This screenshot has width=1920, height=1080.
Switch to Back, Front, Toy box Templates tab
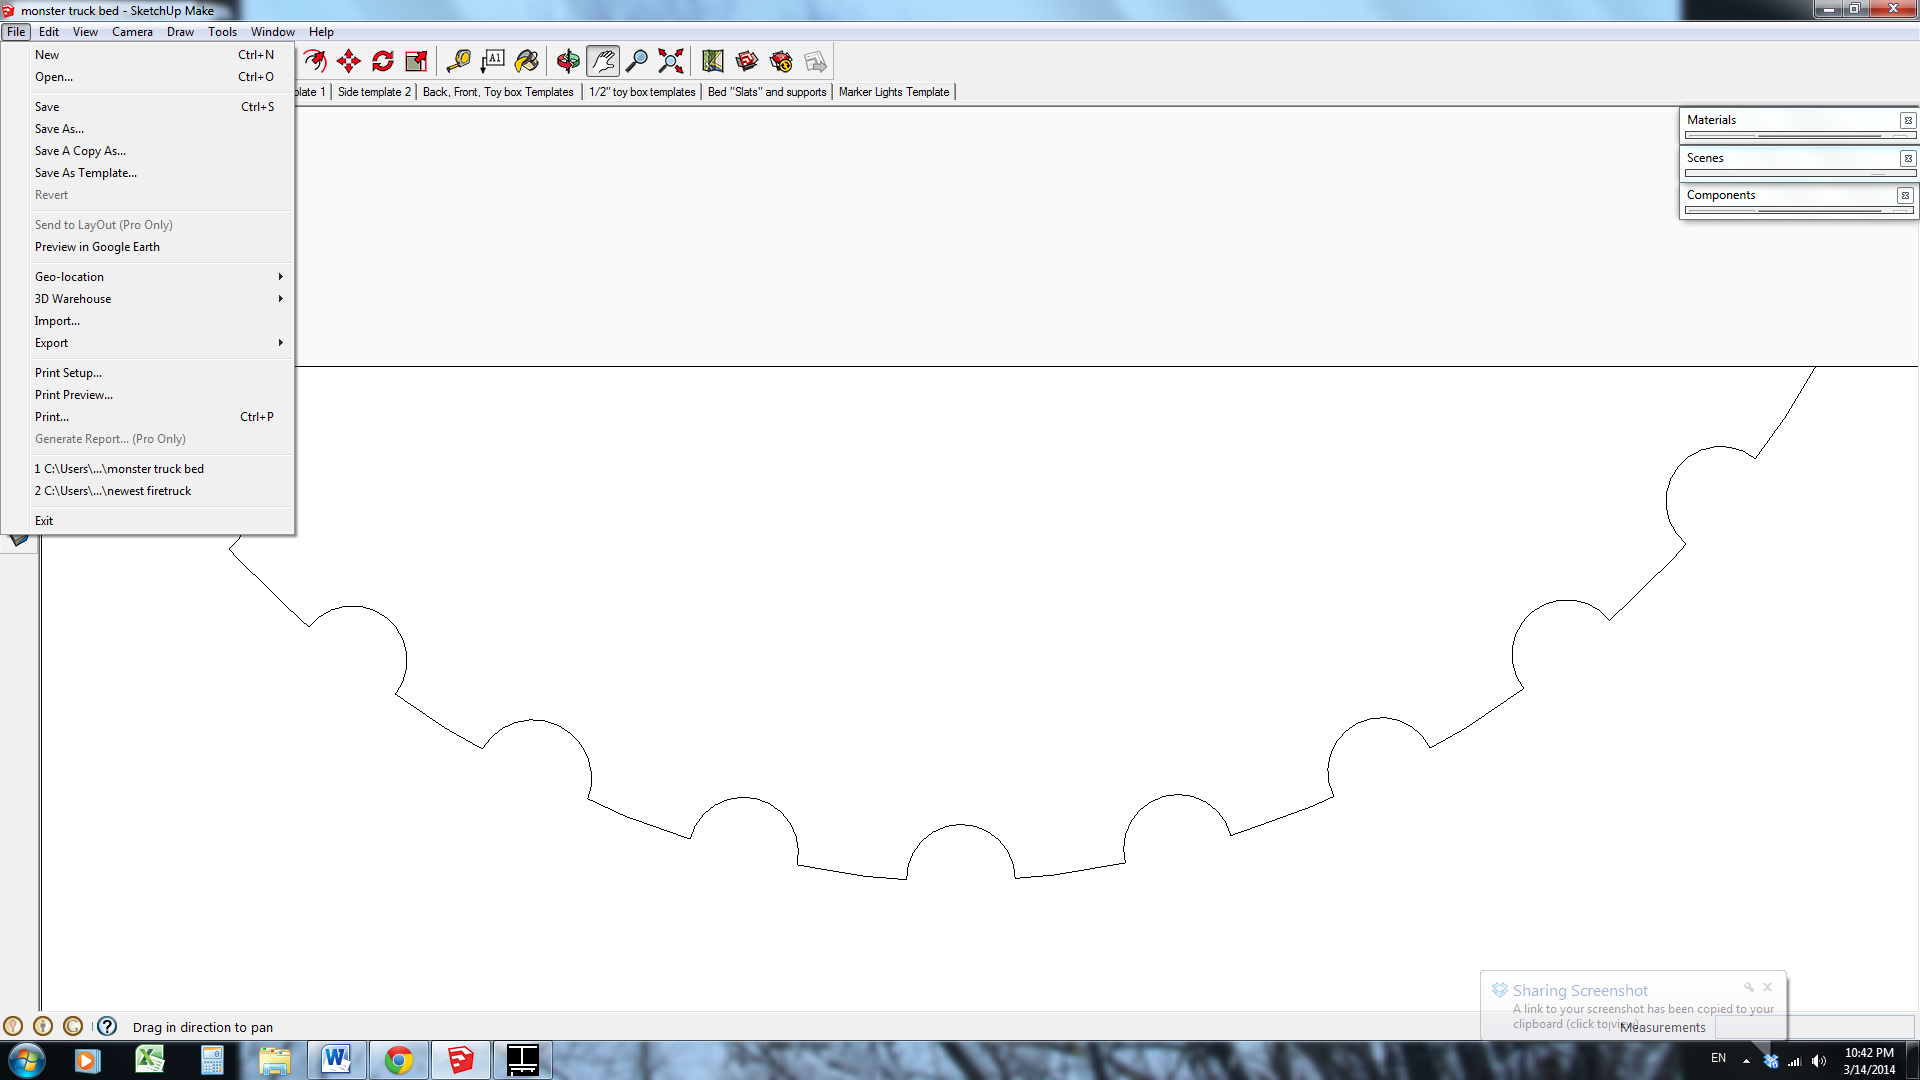[x=498, y=92]
